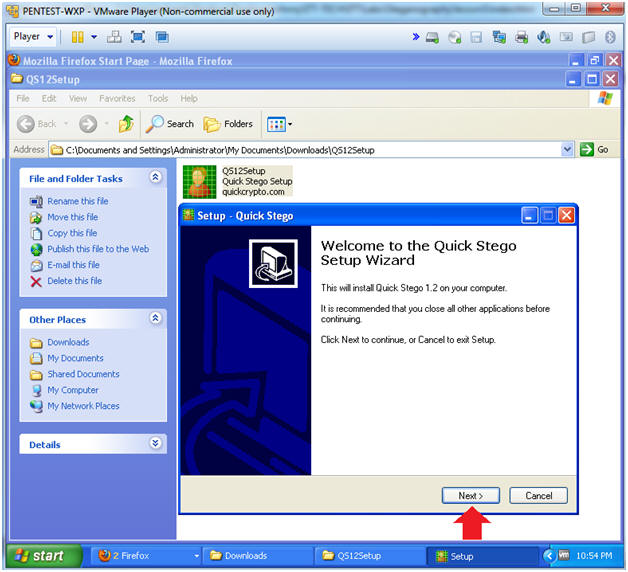628x572 pixels.
Task: Enter VMware full screen mode
Action: coord(138,37)
